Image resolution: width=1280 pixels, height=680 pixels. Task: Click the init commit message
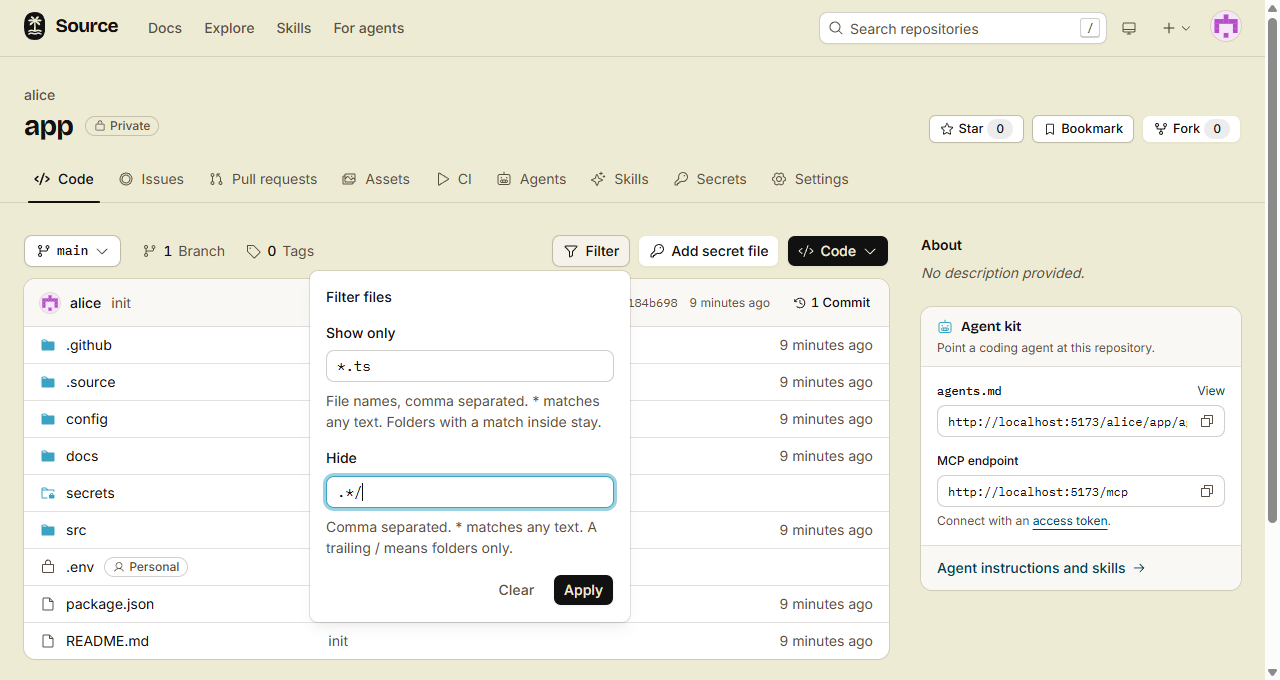click(x=121, y=303)
